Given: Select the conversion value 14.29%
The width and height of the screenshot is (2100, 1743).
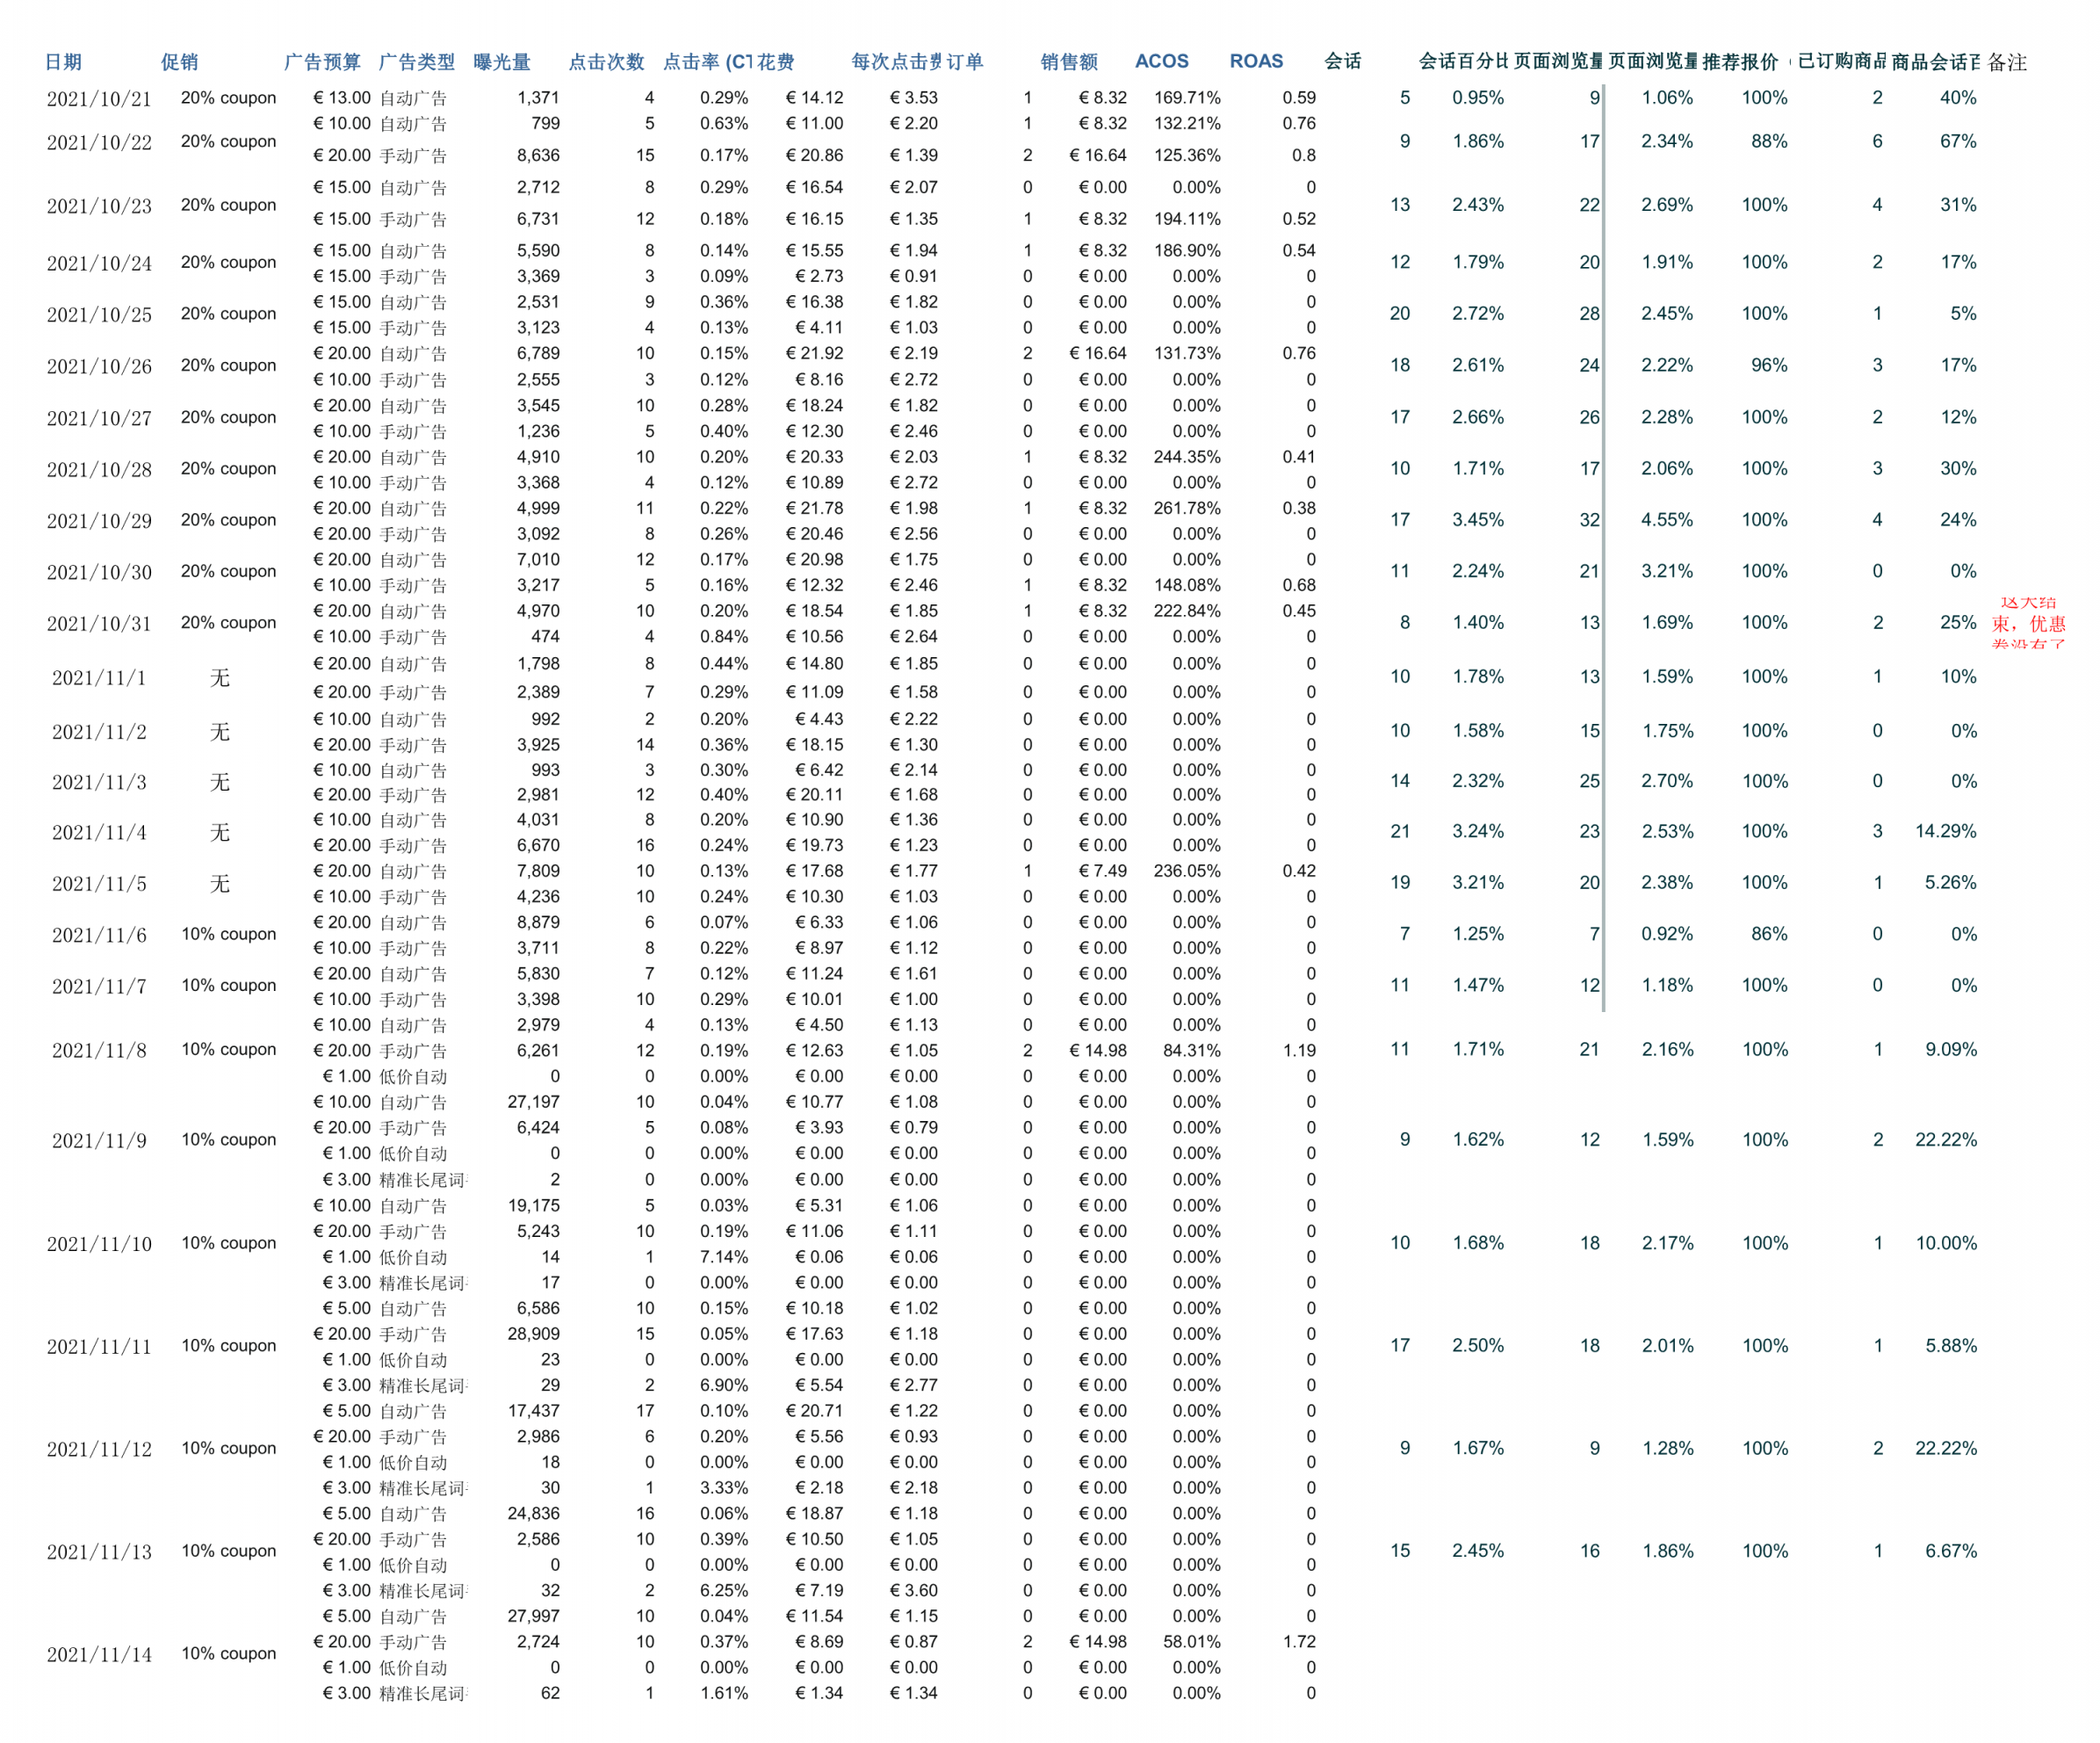Looking at the screenshot, I should pos(1946,831).
